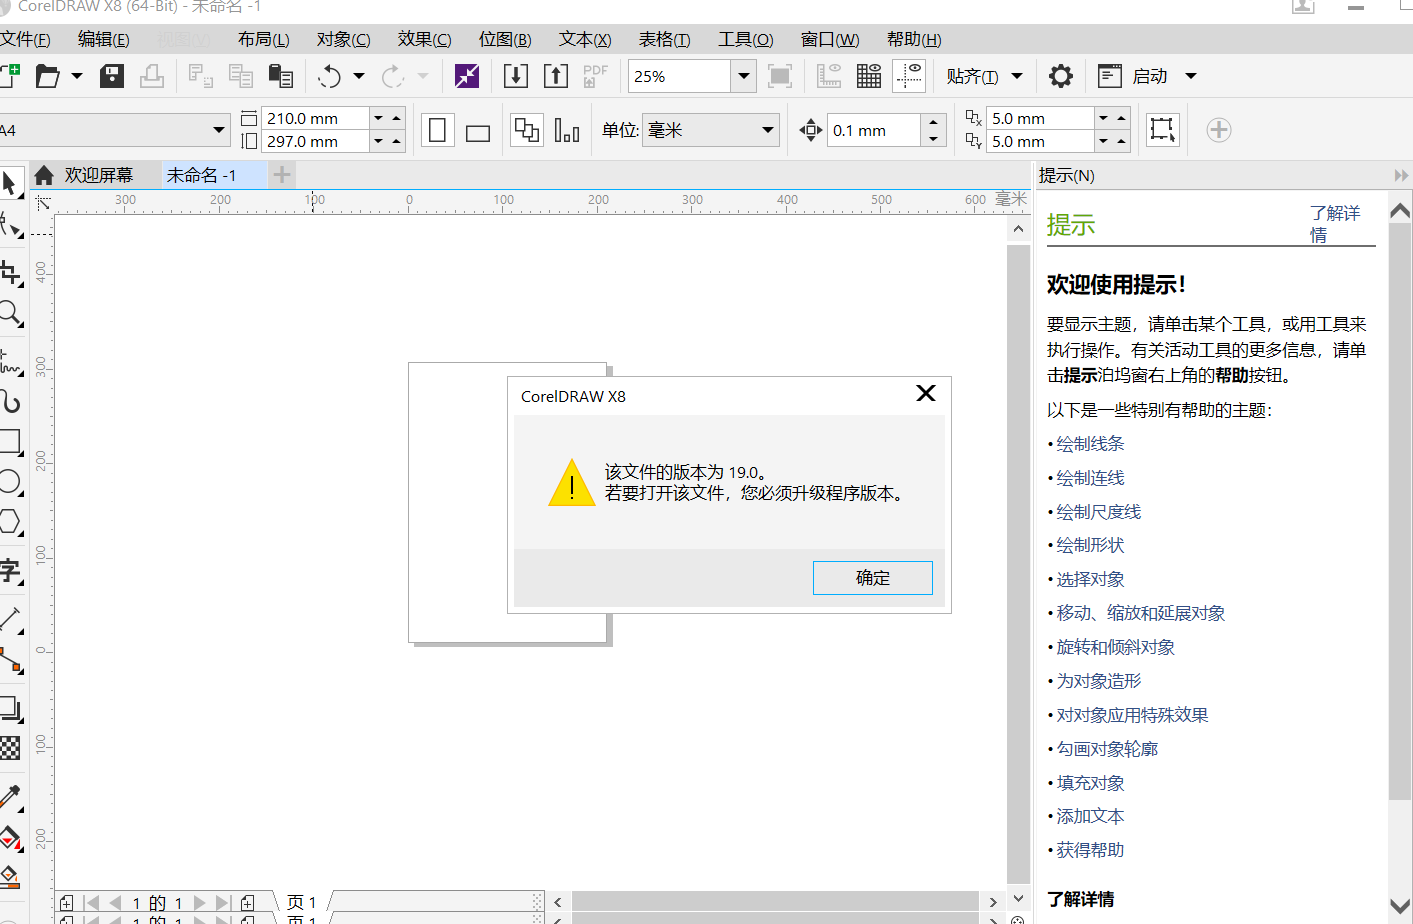This screenshot has width=1413, height=924.
Task: Toggle the document grid visibility
Action: coord(868,76)
